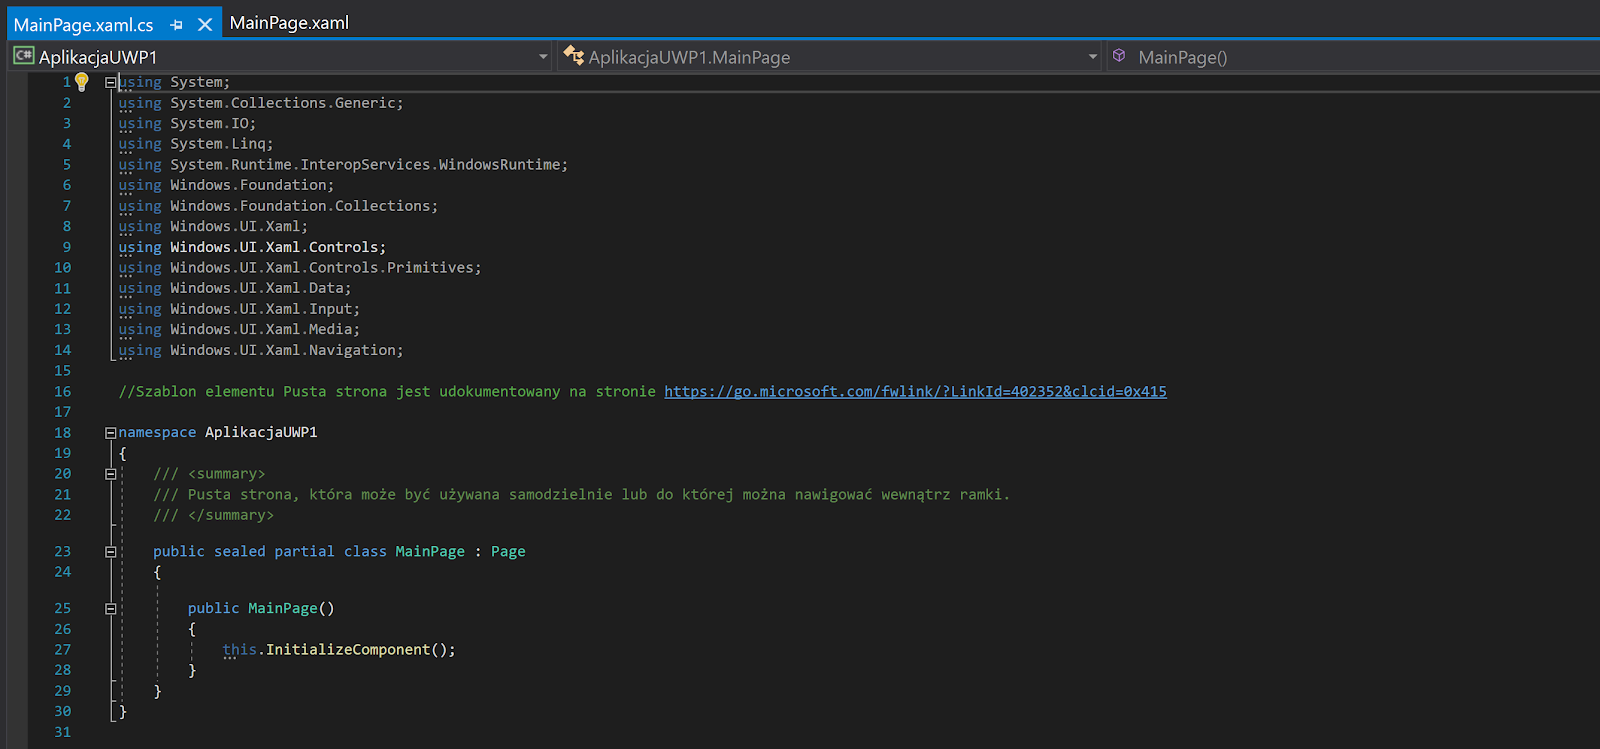Collapse the using directives block
1600x749 pixels.
coord(111,82)
